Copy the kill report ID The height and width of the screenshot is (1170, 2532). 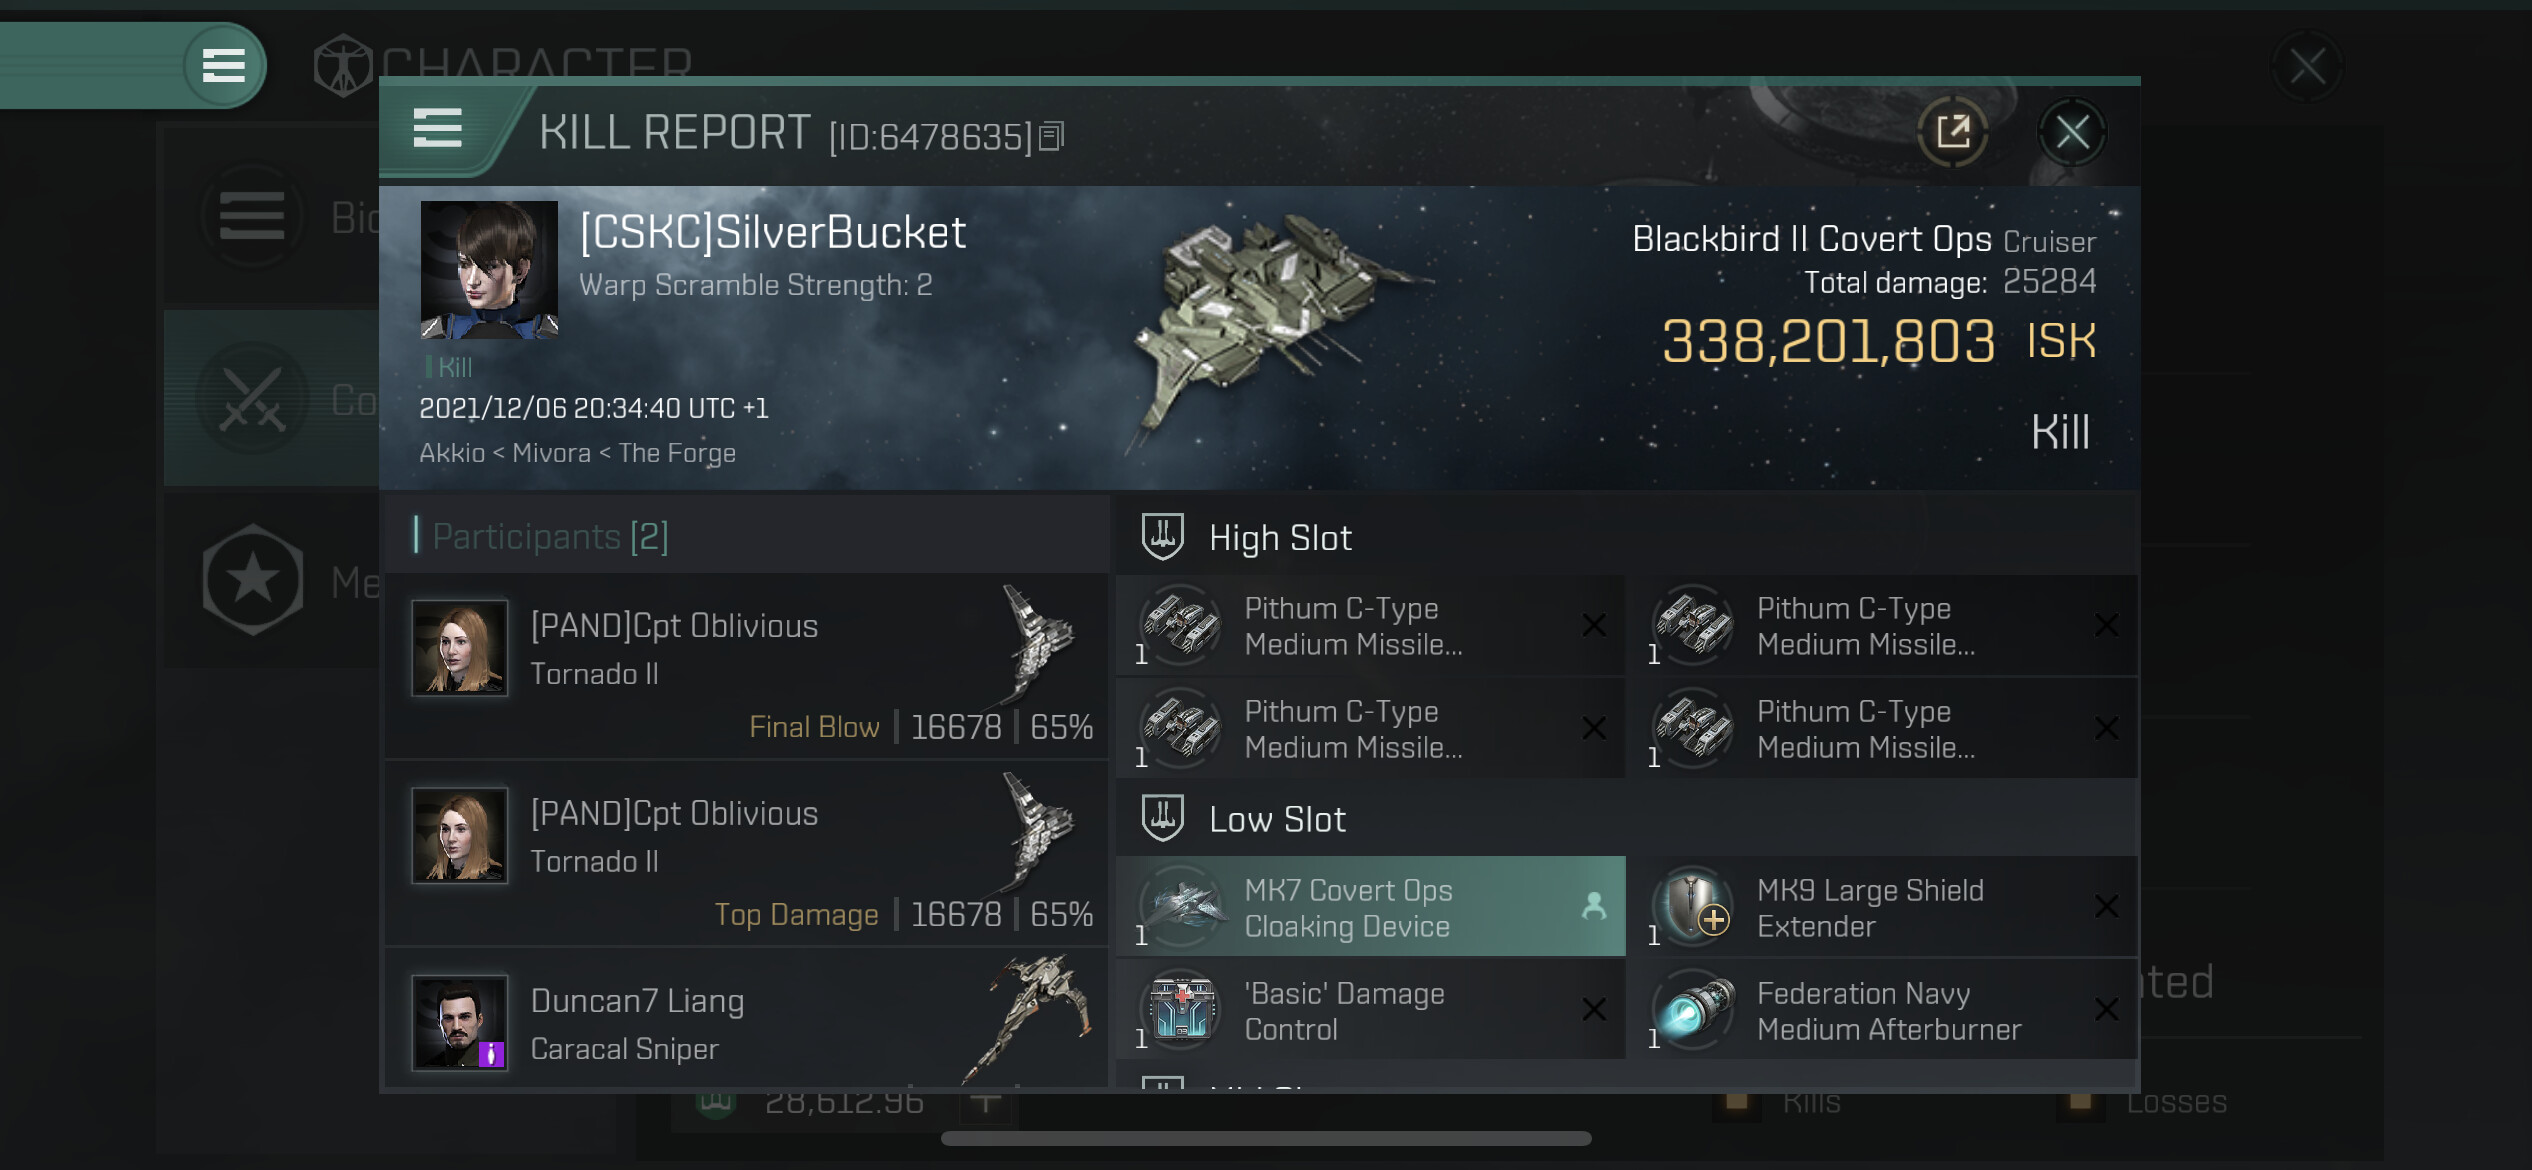(1051, 135)
